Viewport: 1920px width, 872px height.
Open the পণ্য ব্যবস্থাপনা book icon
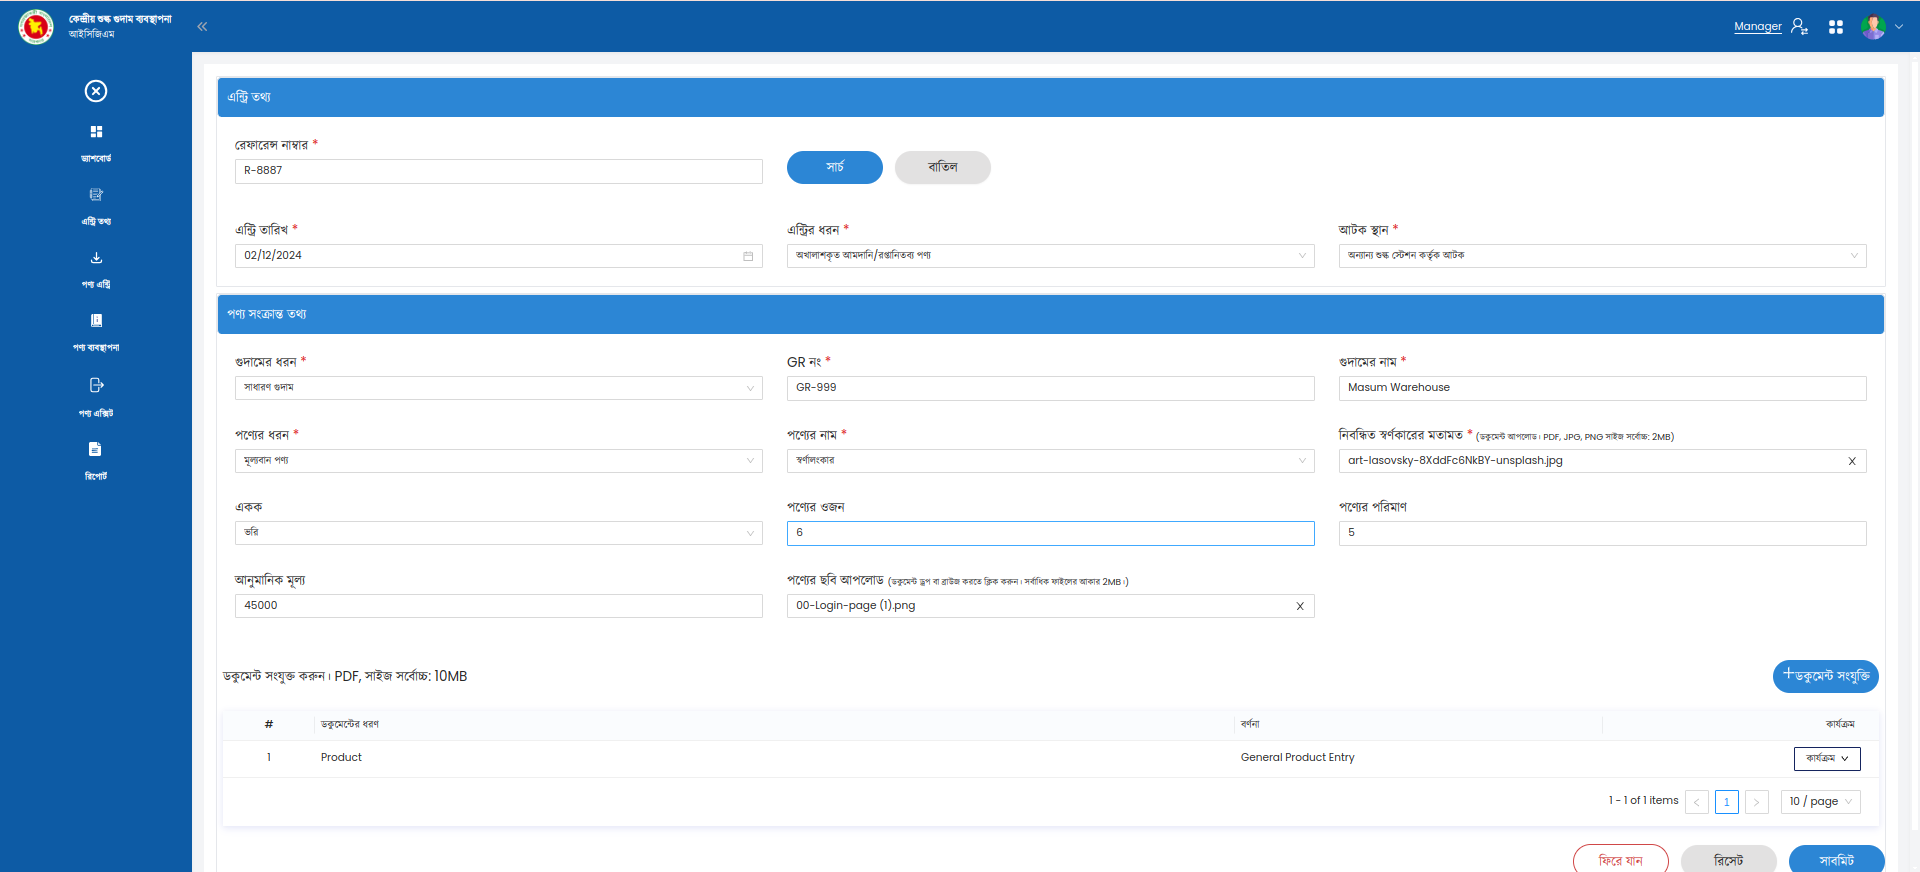click(96, 321)
